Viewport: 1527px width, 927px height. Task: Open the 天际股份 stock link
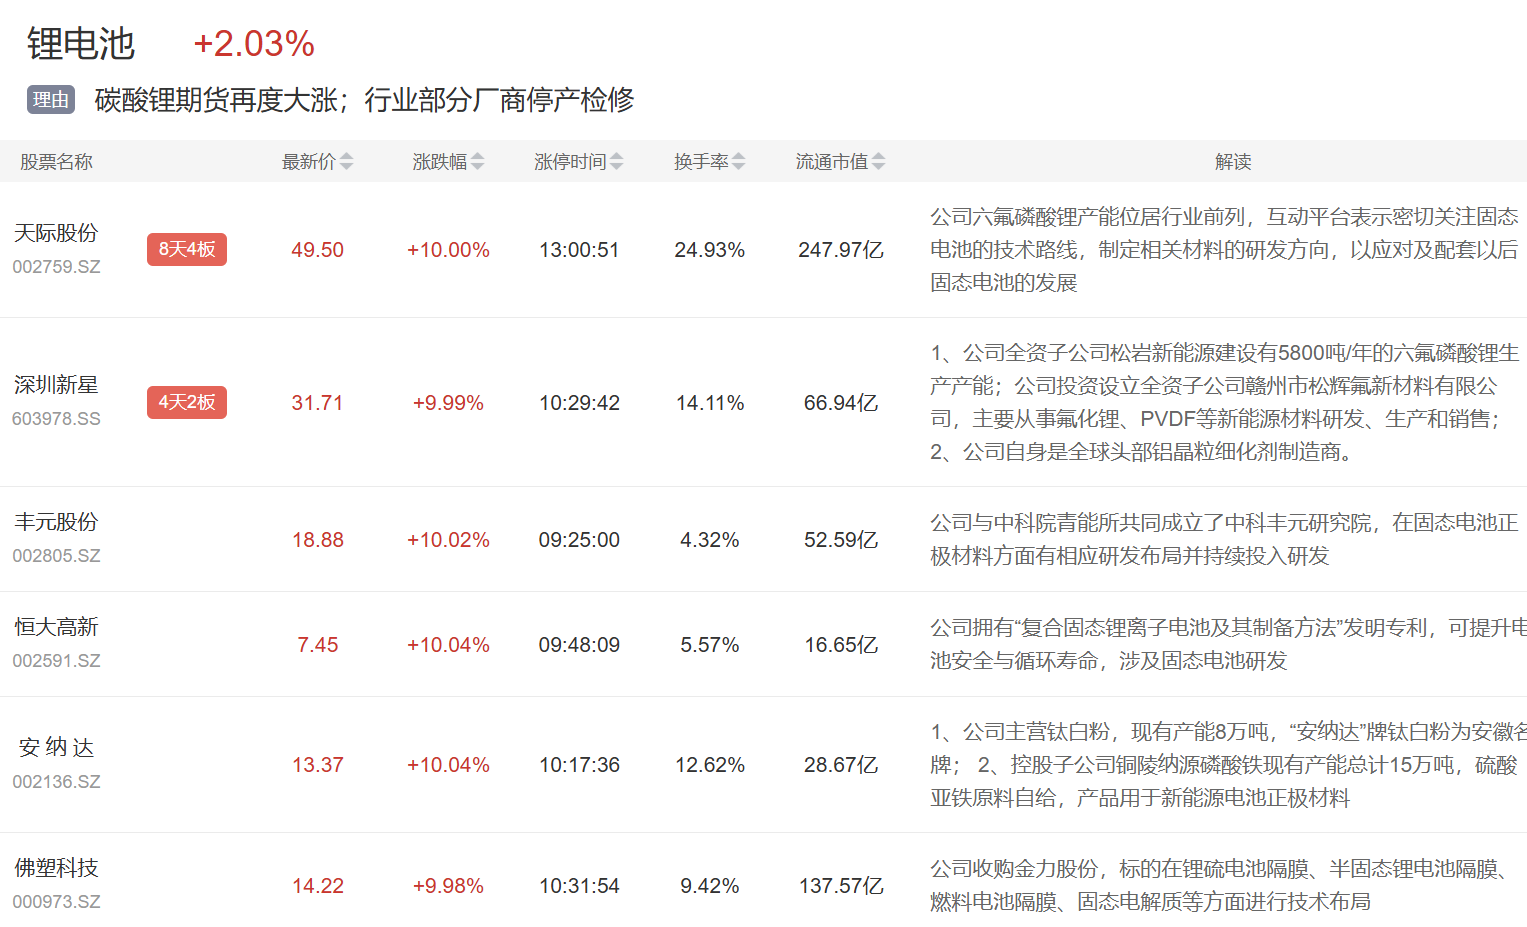tap(56, 233)
